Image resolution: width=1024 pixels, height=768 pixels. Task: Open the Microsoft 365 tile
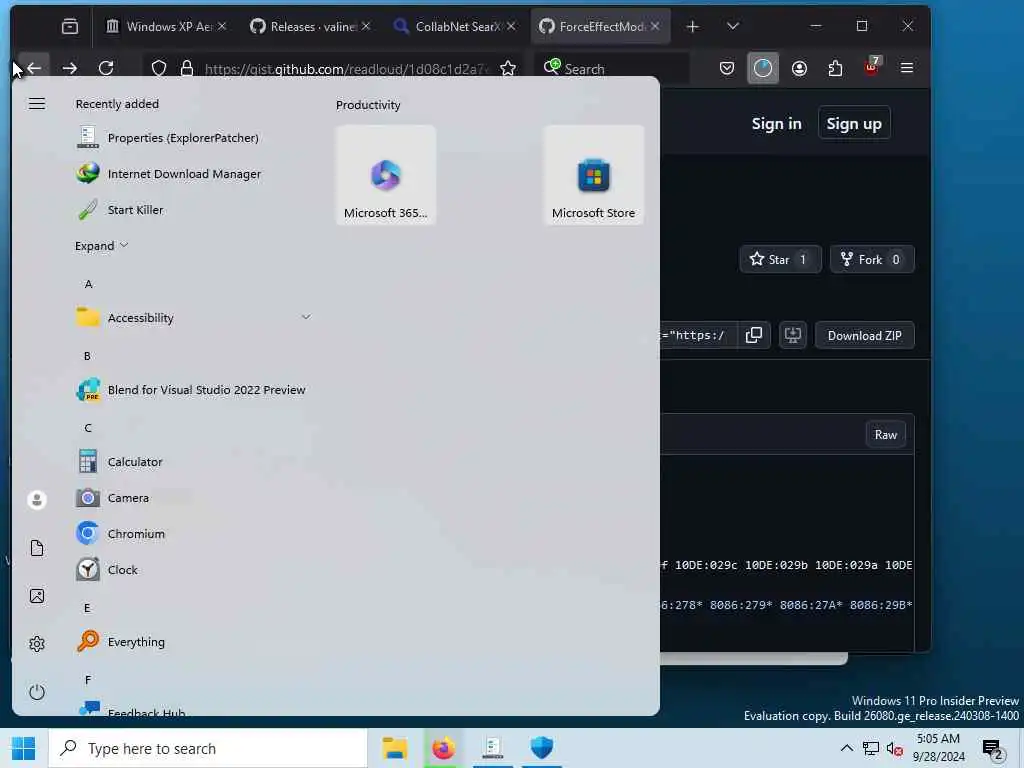pyautogui.click(x=386, y=175)
